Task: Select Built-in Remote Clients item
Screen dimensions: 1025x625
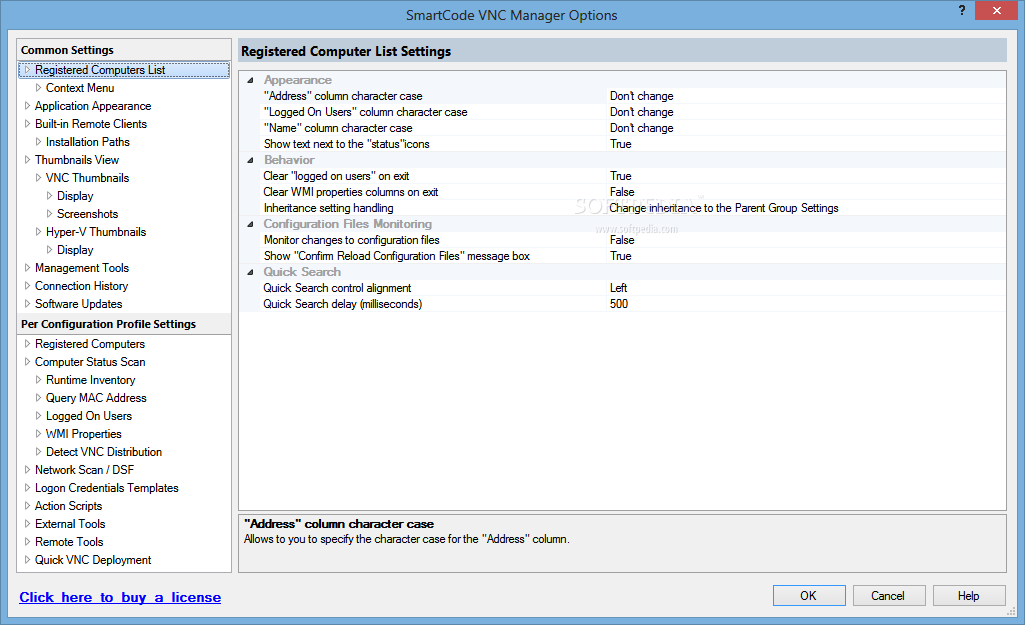Action: pyautogui.click(x=91, y=124)
